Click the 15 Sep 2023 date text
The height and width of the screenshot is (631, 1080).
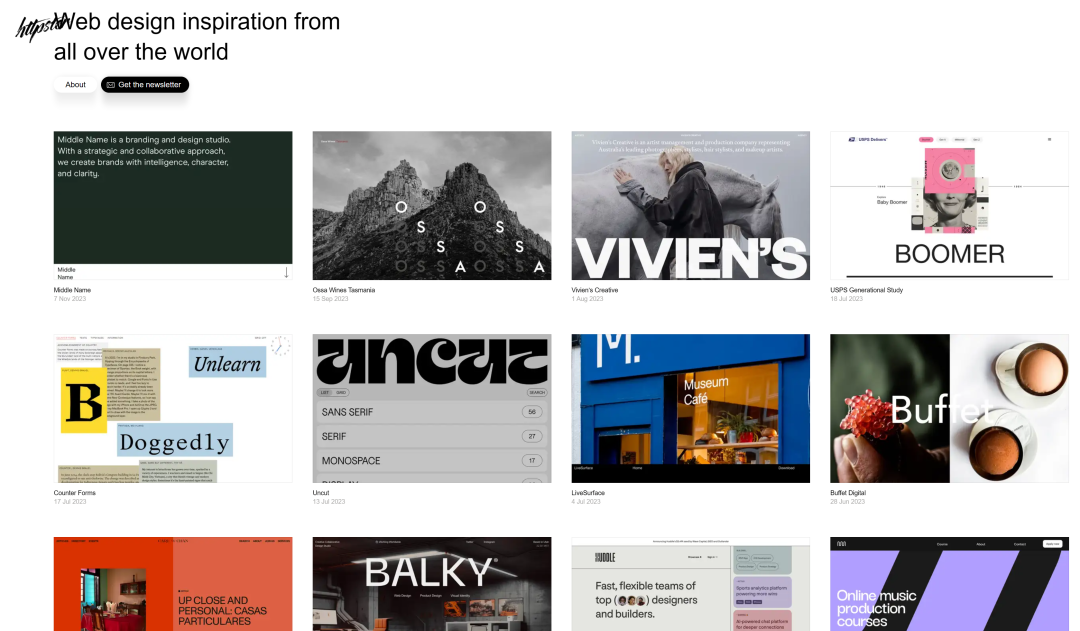point(331,299)
